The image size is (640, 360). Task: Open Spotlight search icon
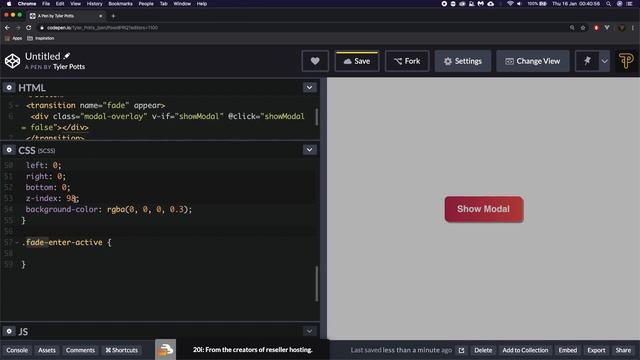pos(608,4)
